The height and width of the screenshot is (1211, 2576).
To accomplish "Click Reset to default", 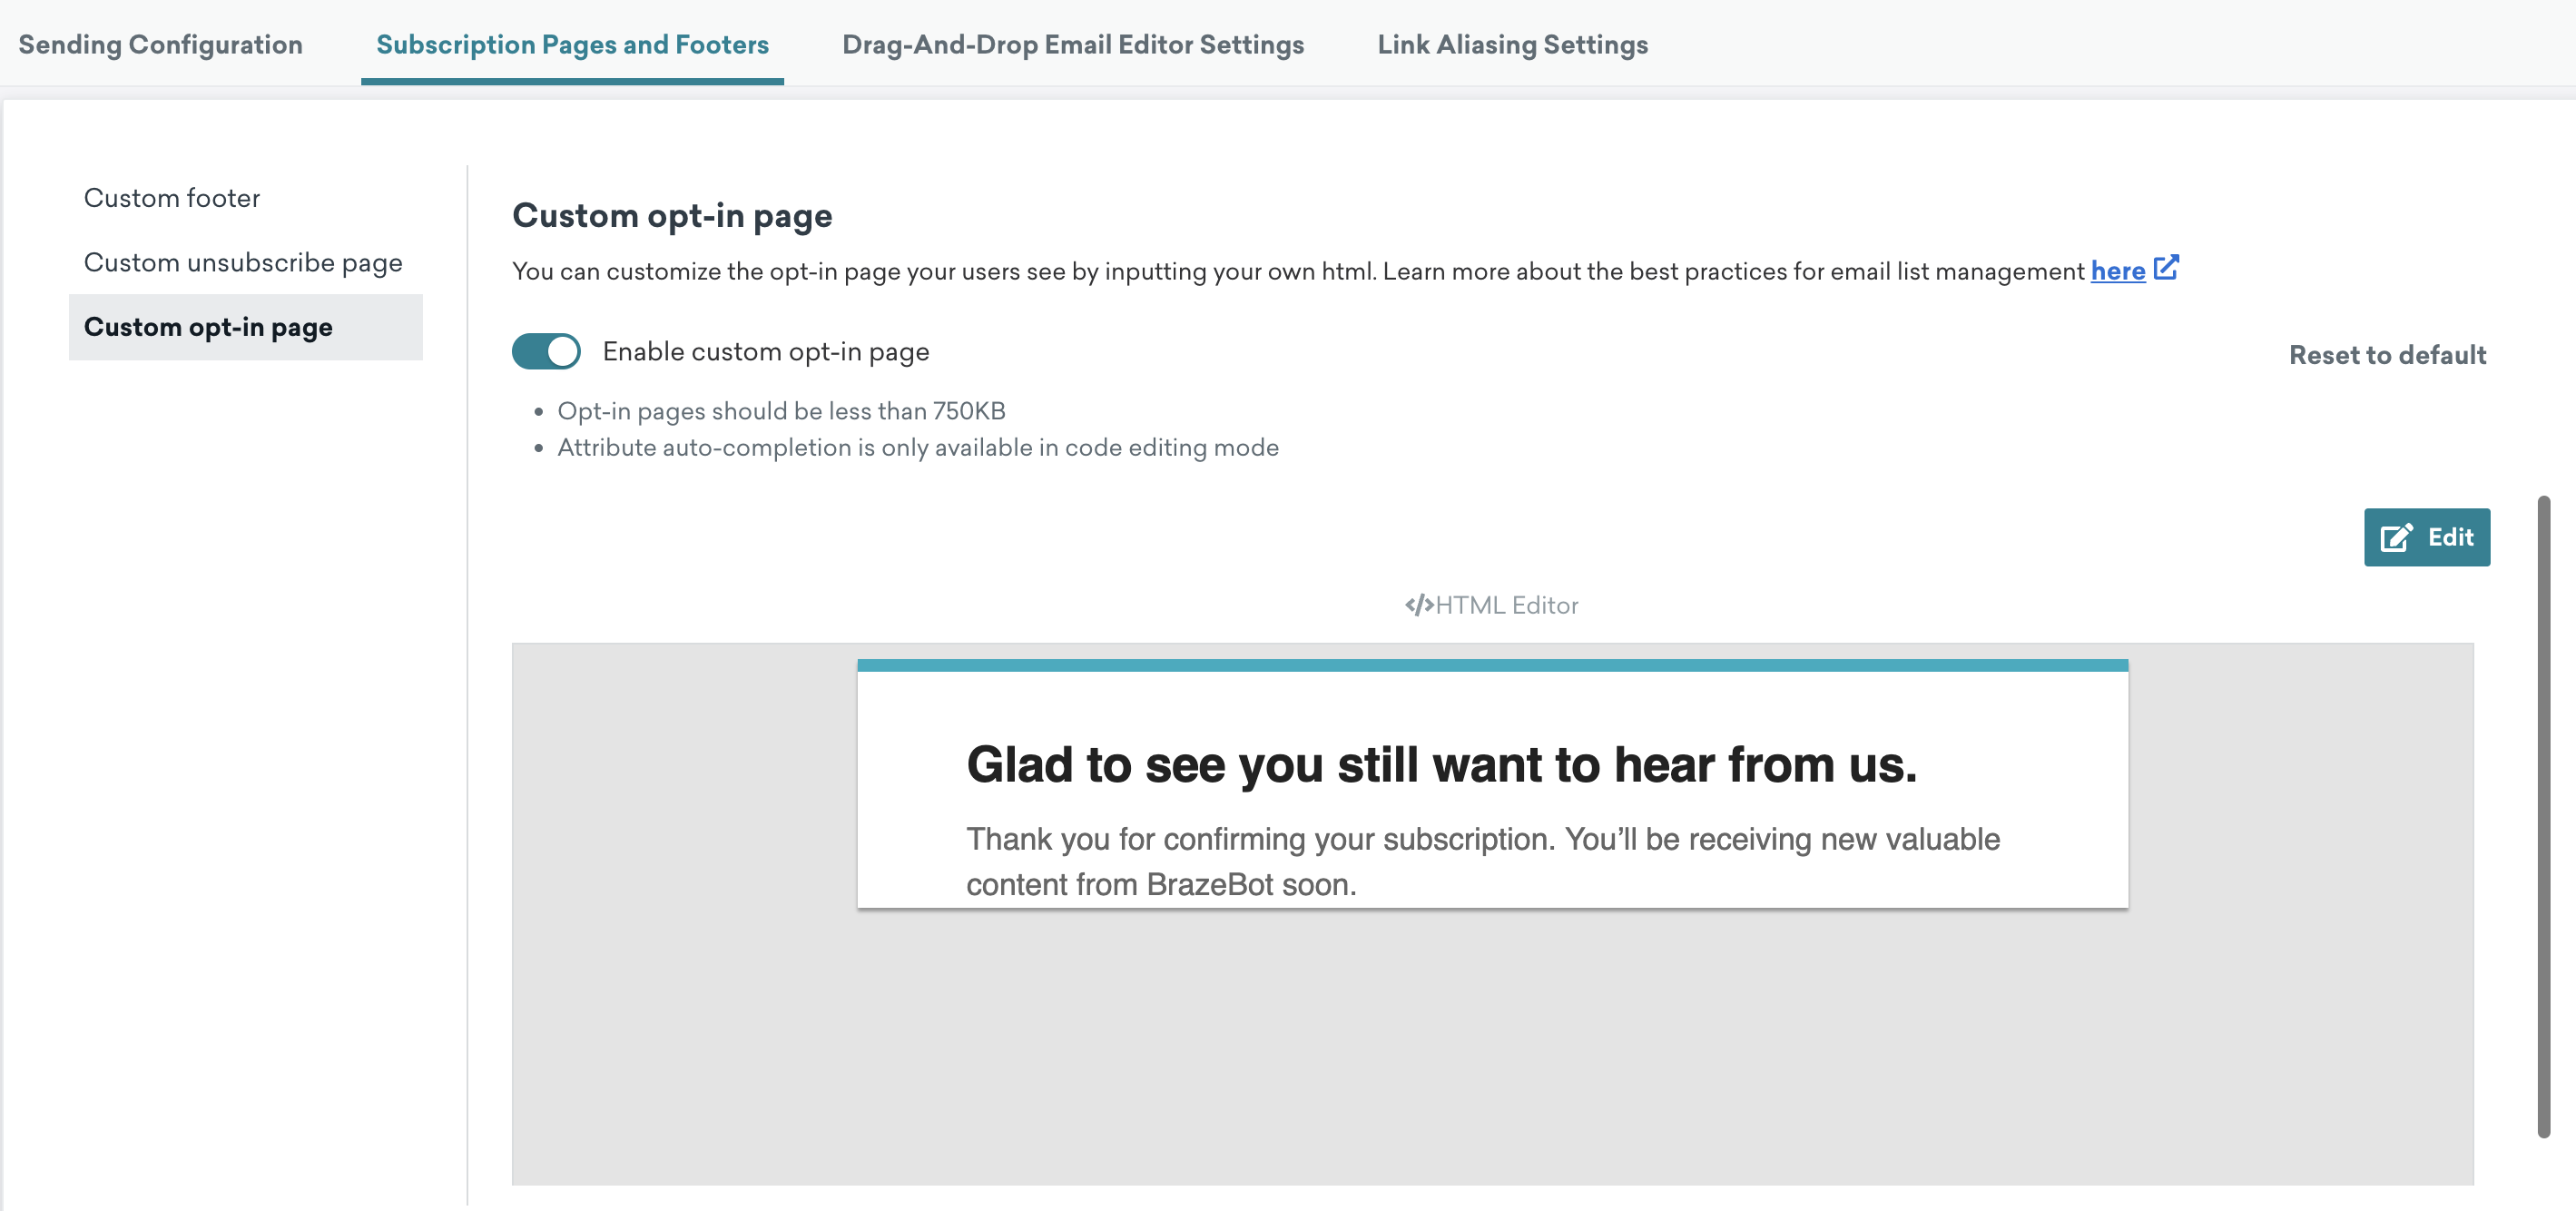I will point(2387,355).
